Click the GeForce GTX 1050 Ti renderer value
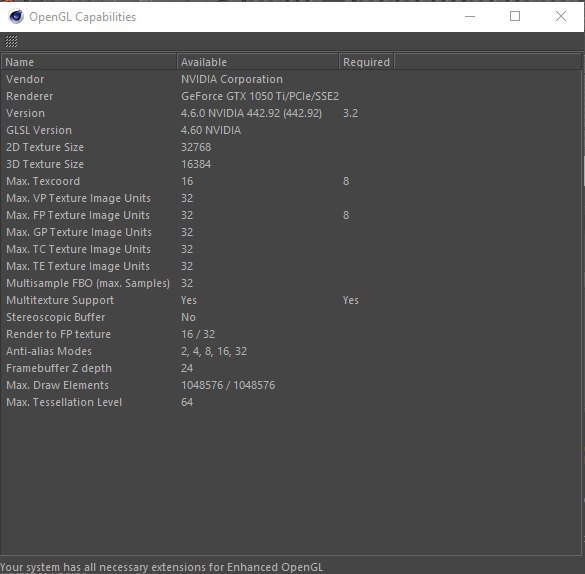 coord(260,96)
